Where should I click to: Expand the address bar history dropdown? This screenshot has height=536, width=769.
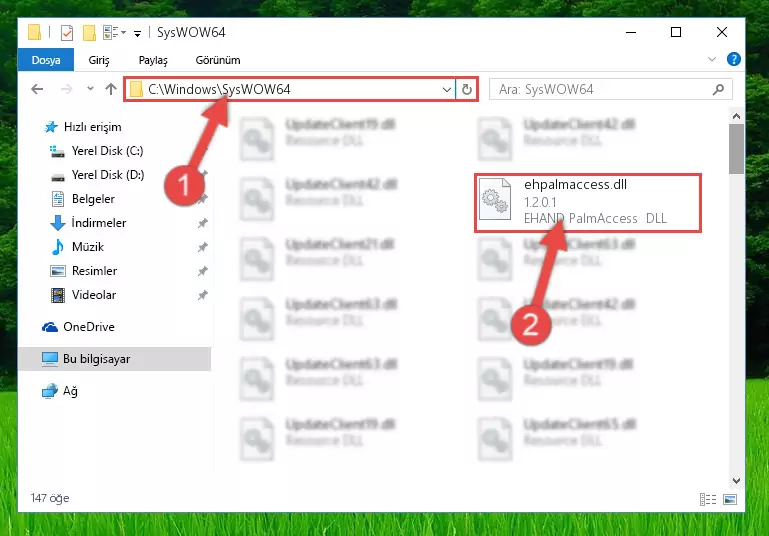click(x=446, y=90)
